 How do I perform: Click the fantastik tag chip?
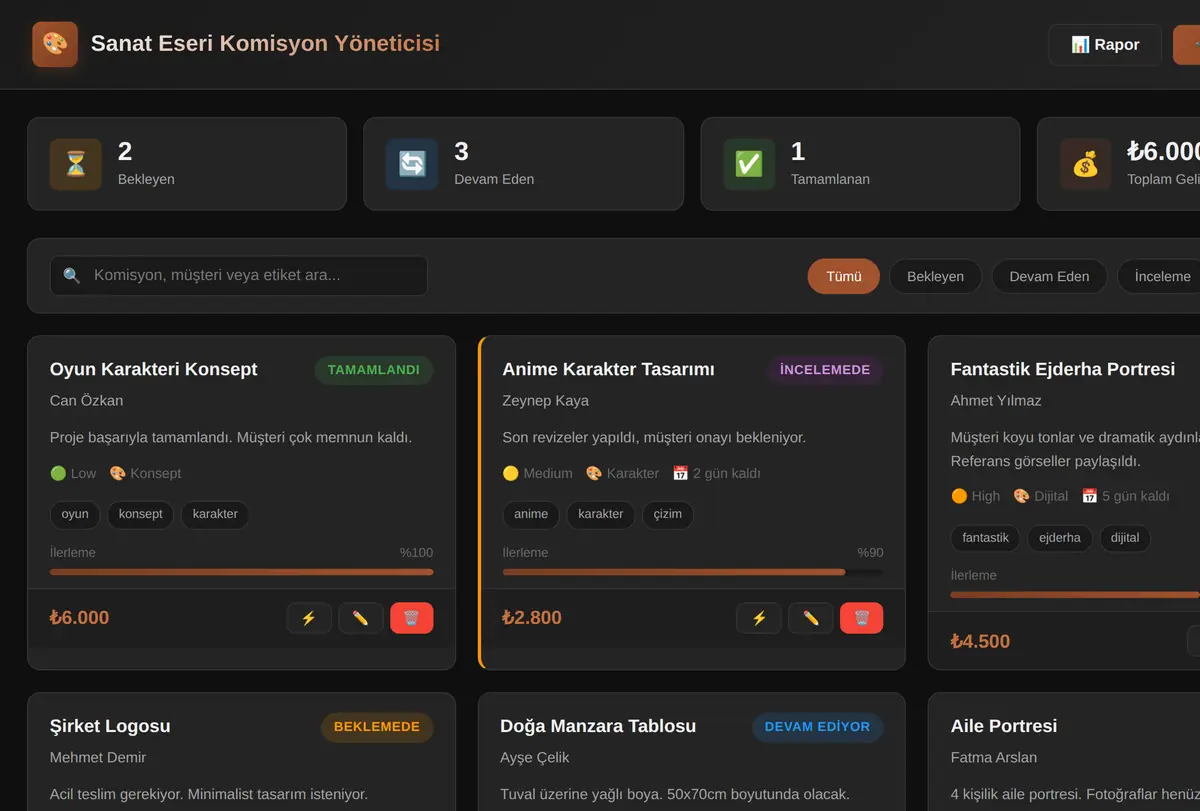986,538
